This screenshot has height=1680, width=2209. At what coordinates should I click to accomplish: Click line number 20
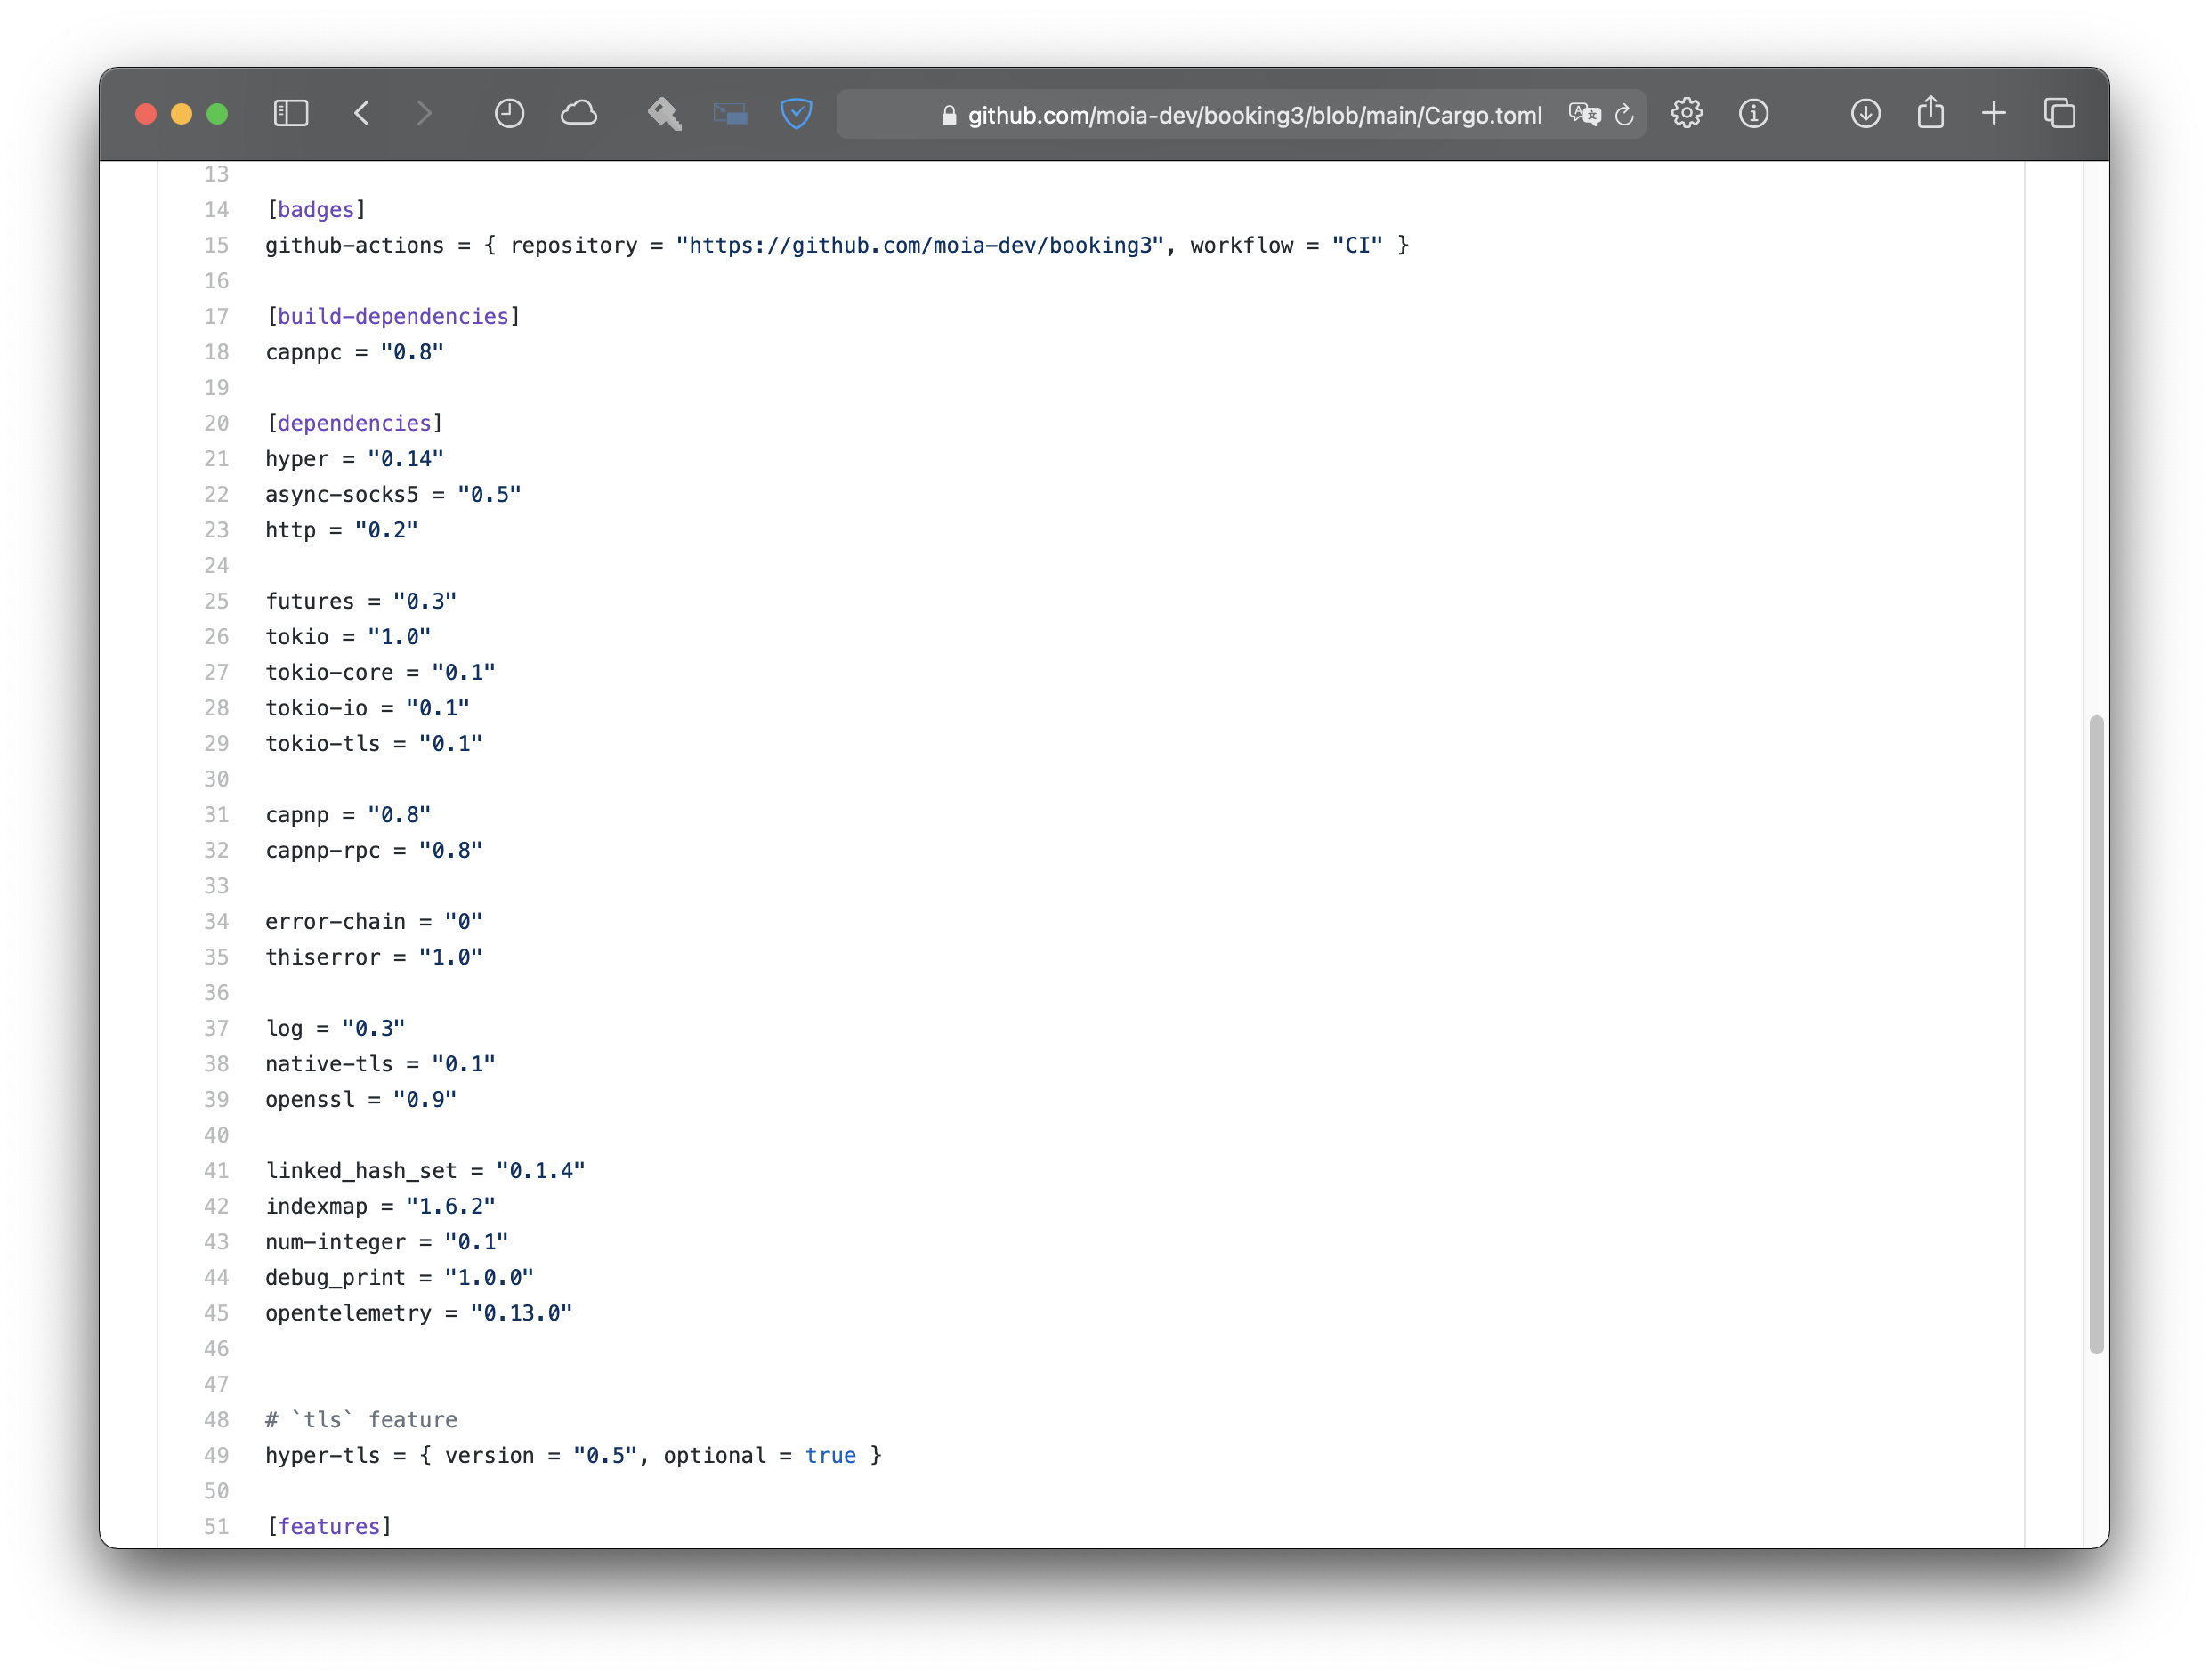[216, 423]
